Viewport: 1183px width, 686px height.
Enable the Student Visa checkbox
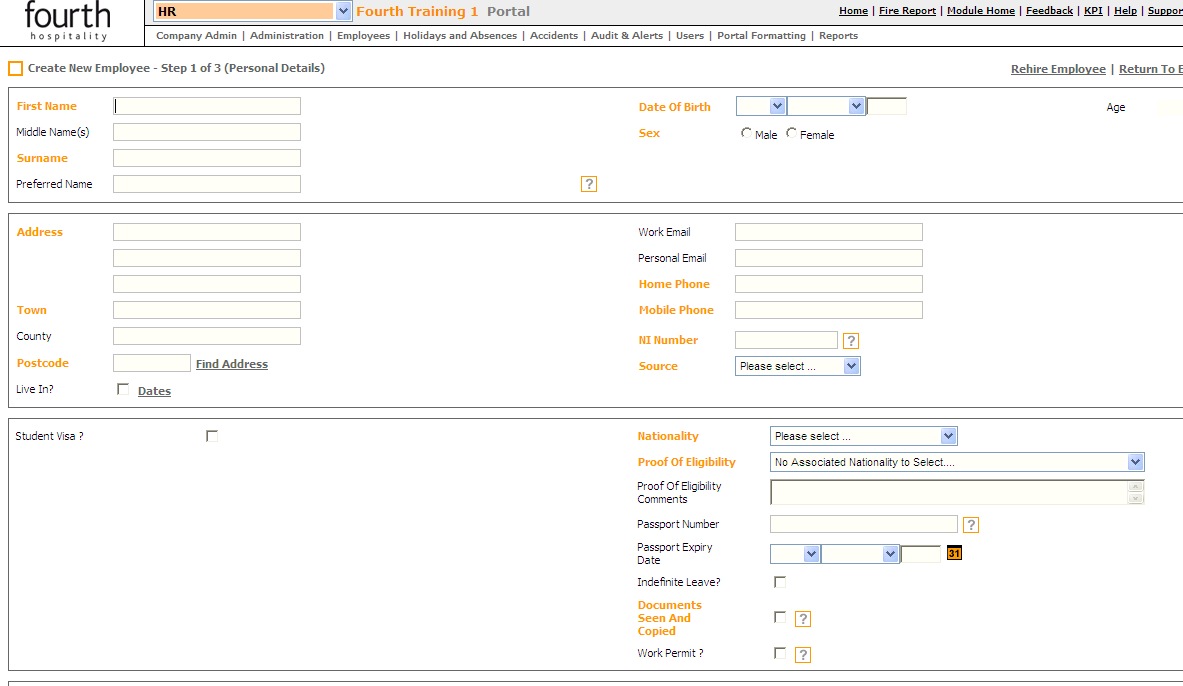coord(212,436)
